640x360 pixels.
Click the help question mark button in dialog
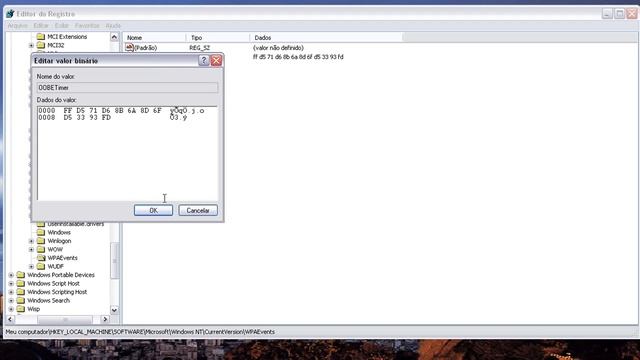click(204, 60)
